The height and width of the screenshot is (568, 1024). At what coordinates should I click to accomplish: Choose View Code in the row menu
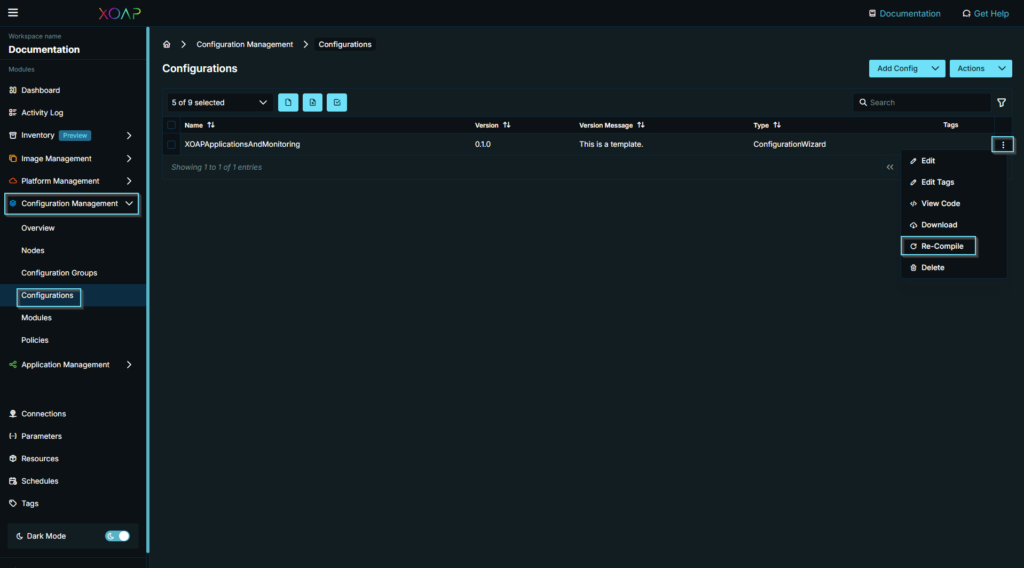point(939,204)
